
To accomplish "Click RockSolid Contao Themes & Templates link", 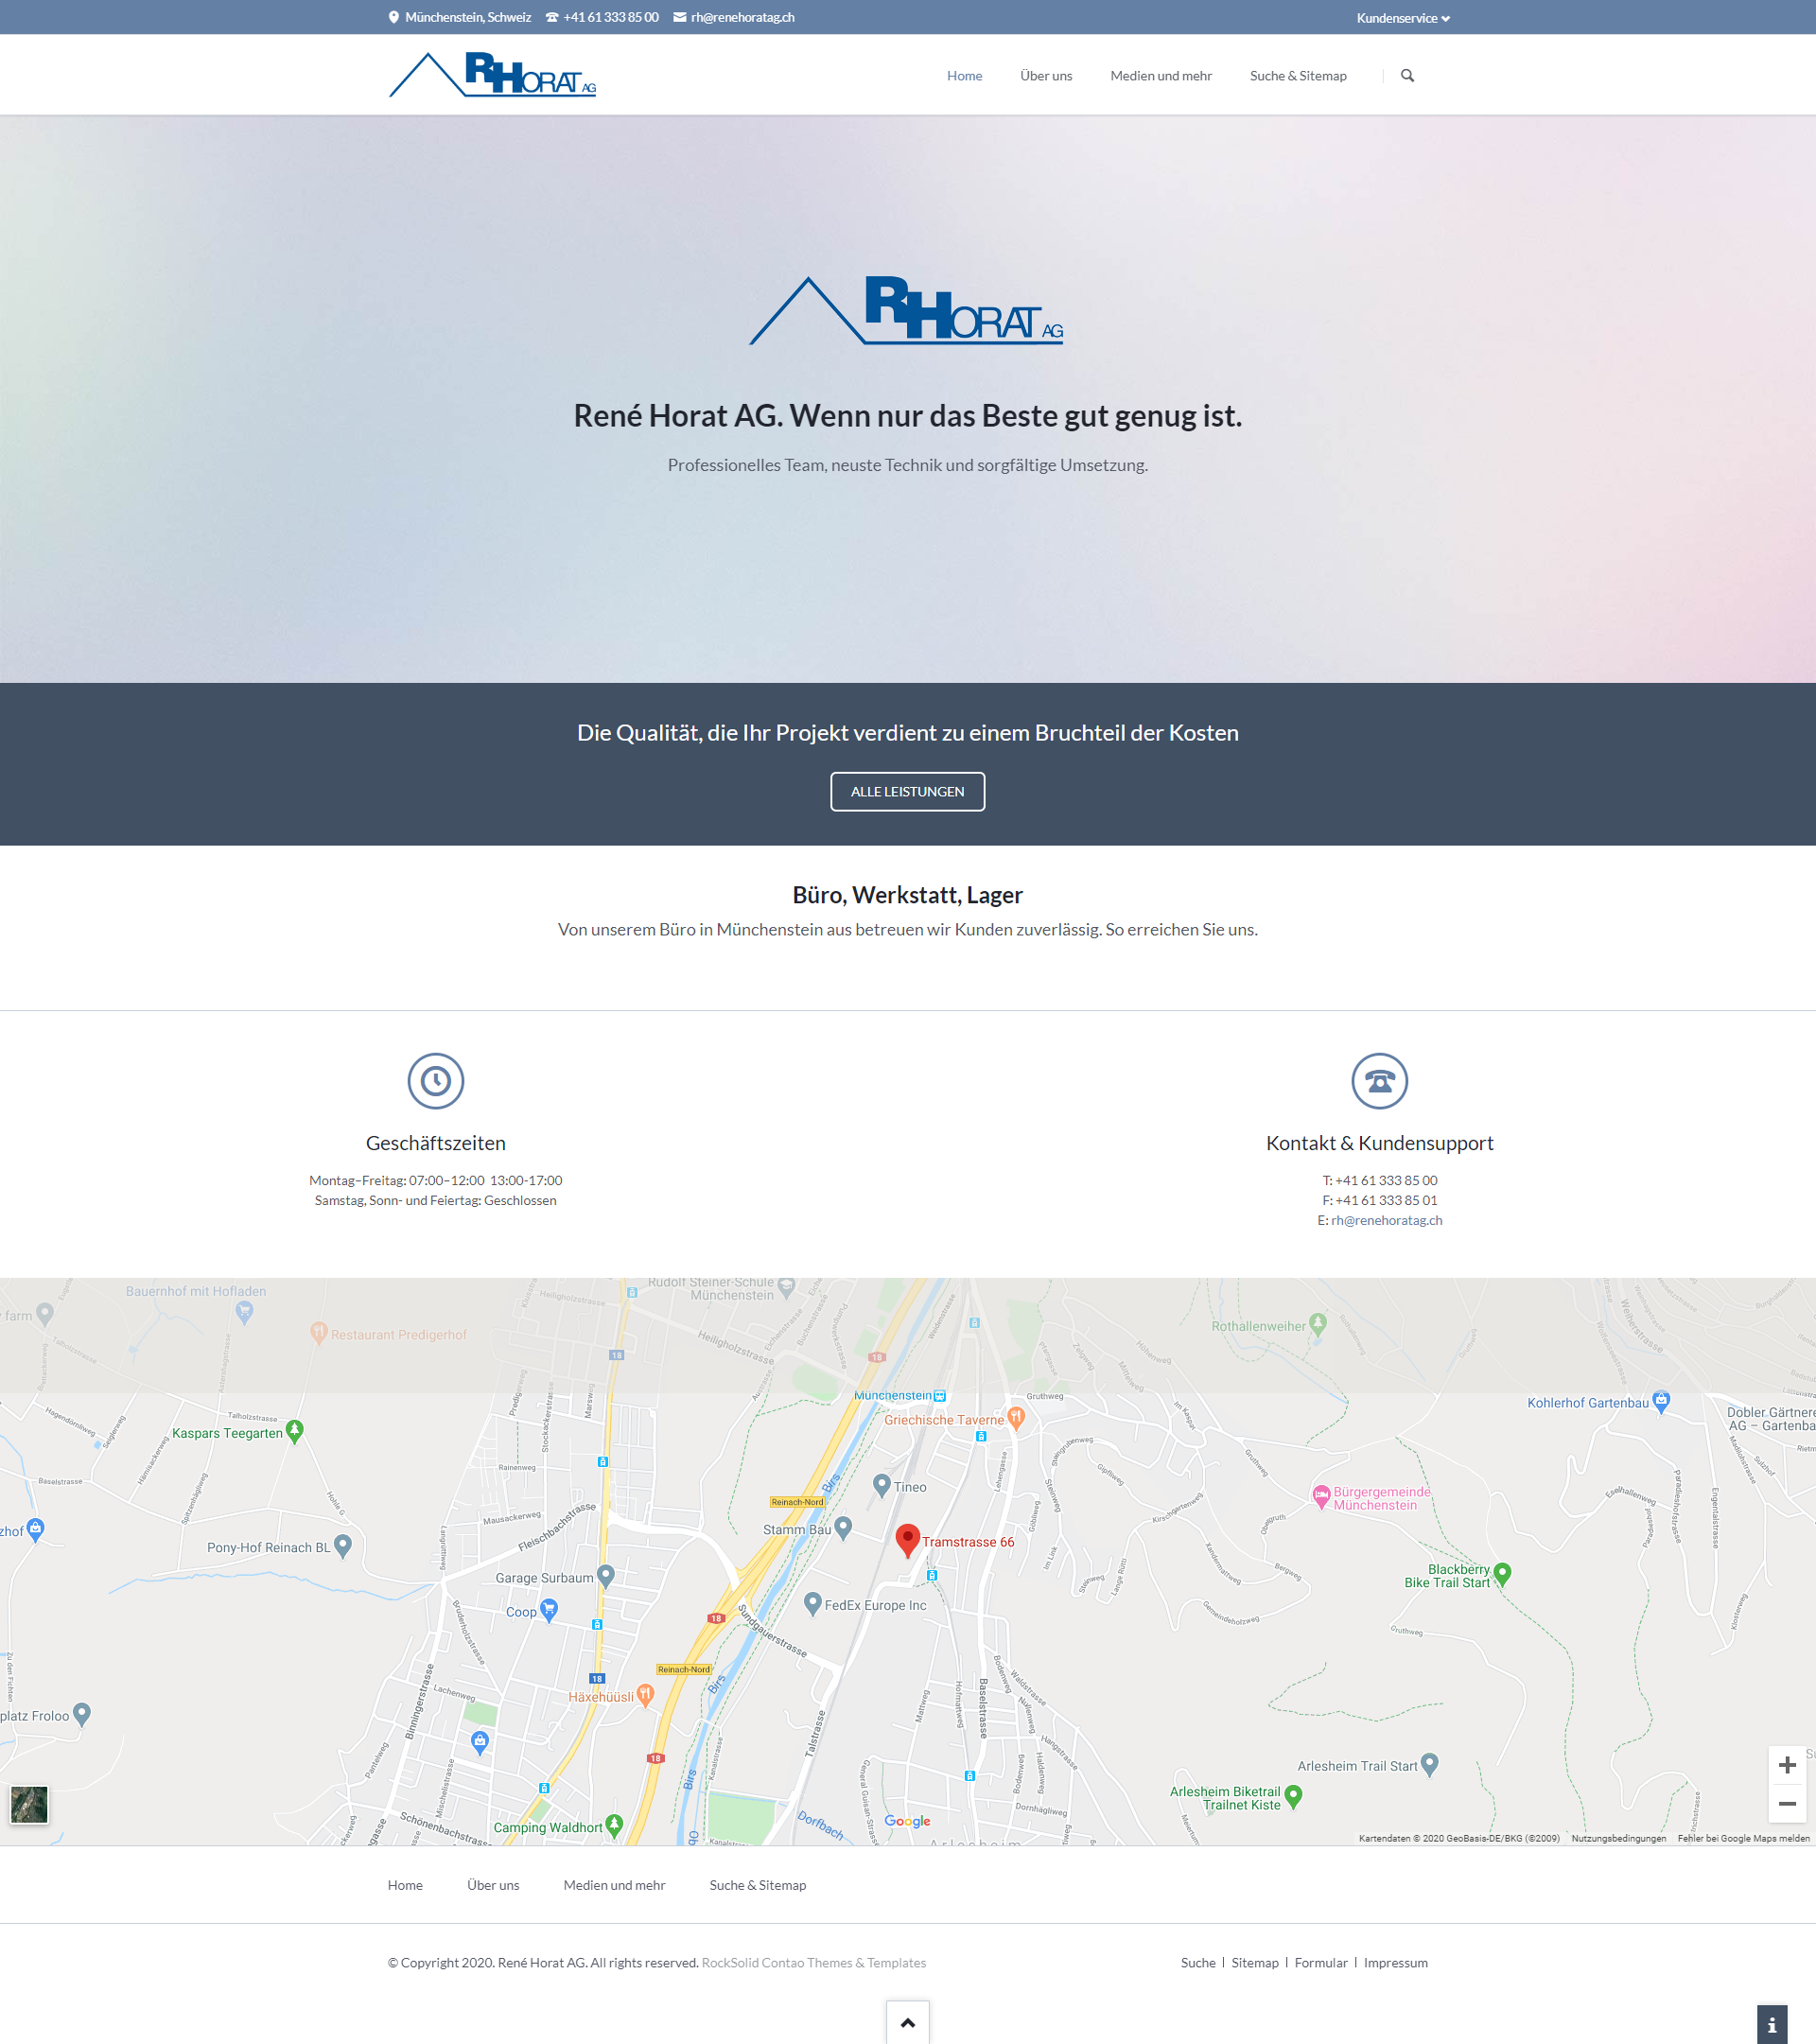I will [x=813, y=1963].
